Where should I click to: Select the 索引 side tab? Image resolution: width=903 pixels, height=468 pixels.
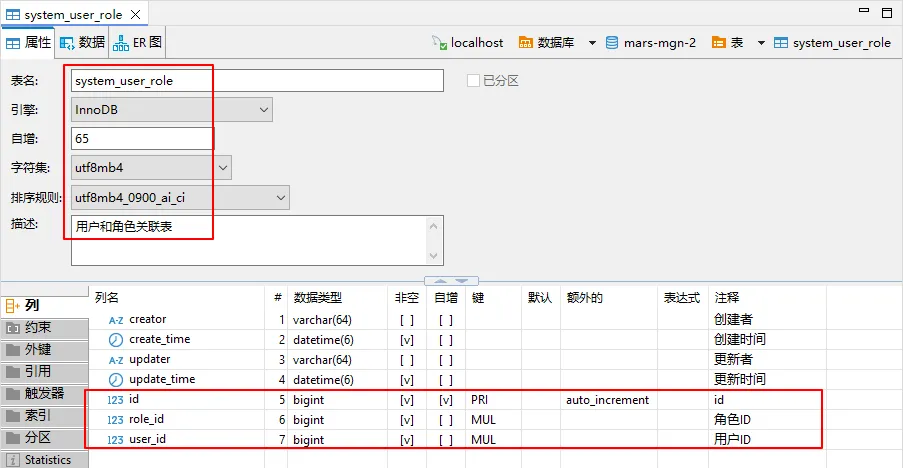(x=44, y=415)
